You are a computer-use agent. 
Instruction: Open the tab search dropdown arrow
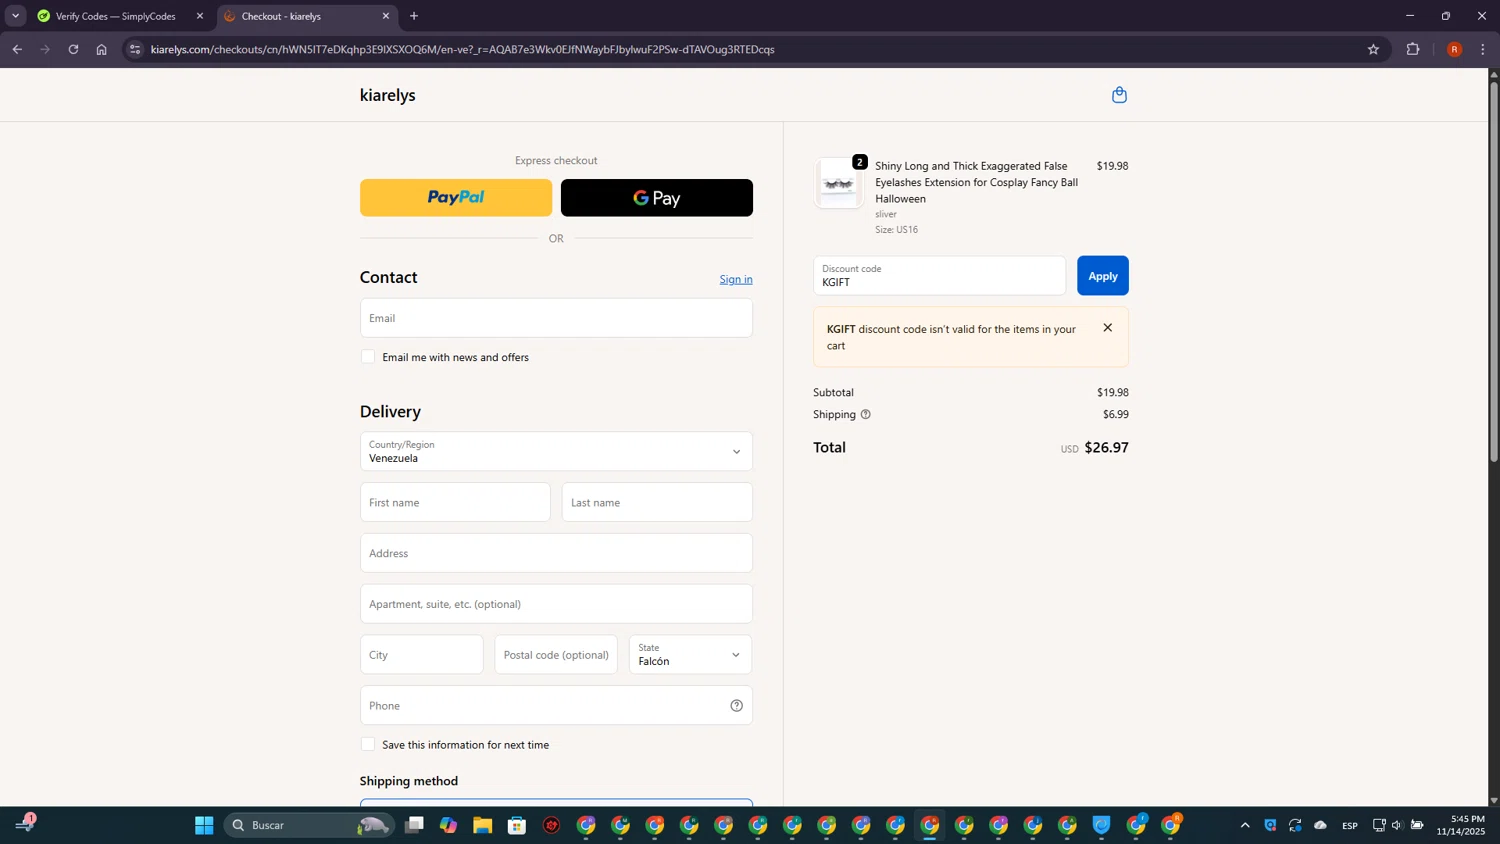pos(15,16)
